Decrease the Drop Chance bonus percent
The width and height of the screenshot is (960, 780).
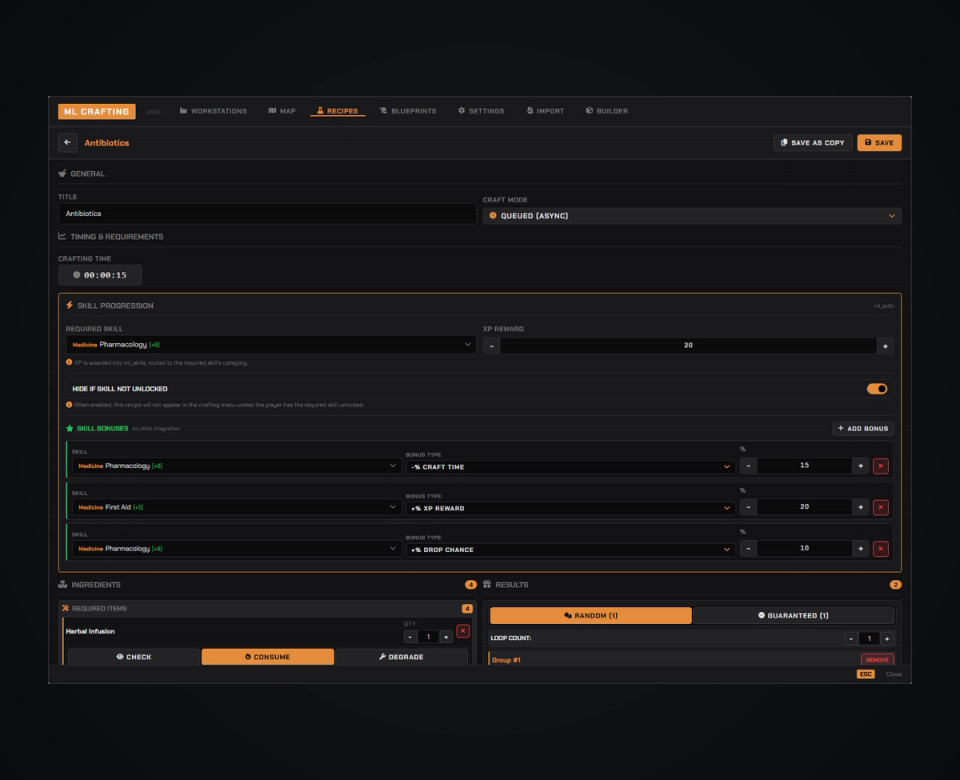point(748,549)
